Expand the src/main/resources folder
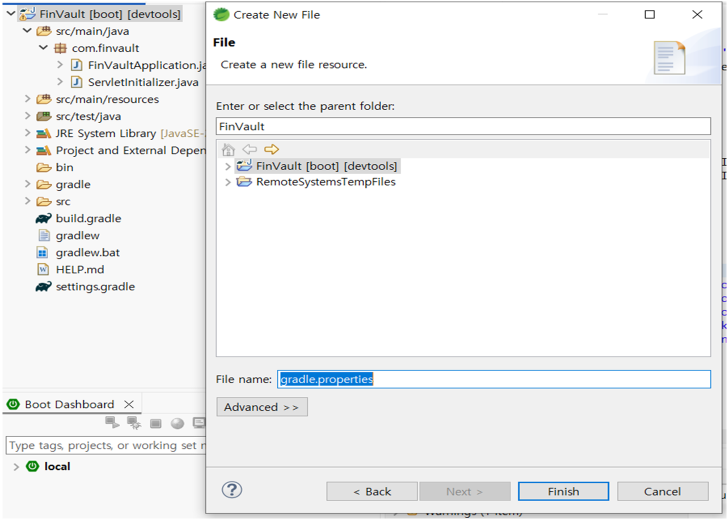The image size is (728, 529). coord(27,98)
